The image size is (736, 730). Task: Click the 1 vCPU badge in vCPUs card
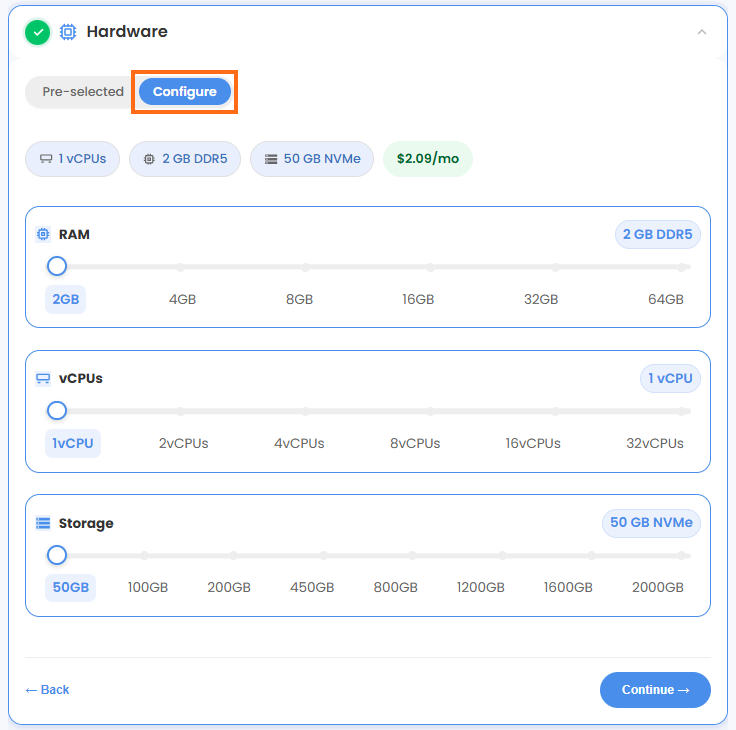click(670, 378)
